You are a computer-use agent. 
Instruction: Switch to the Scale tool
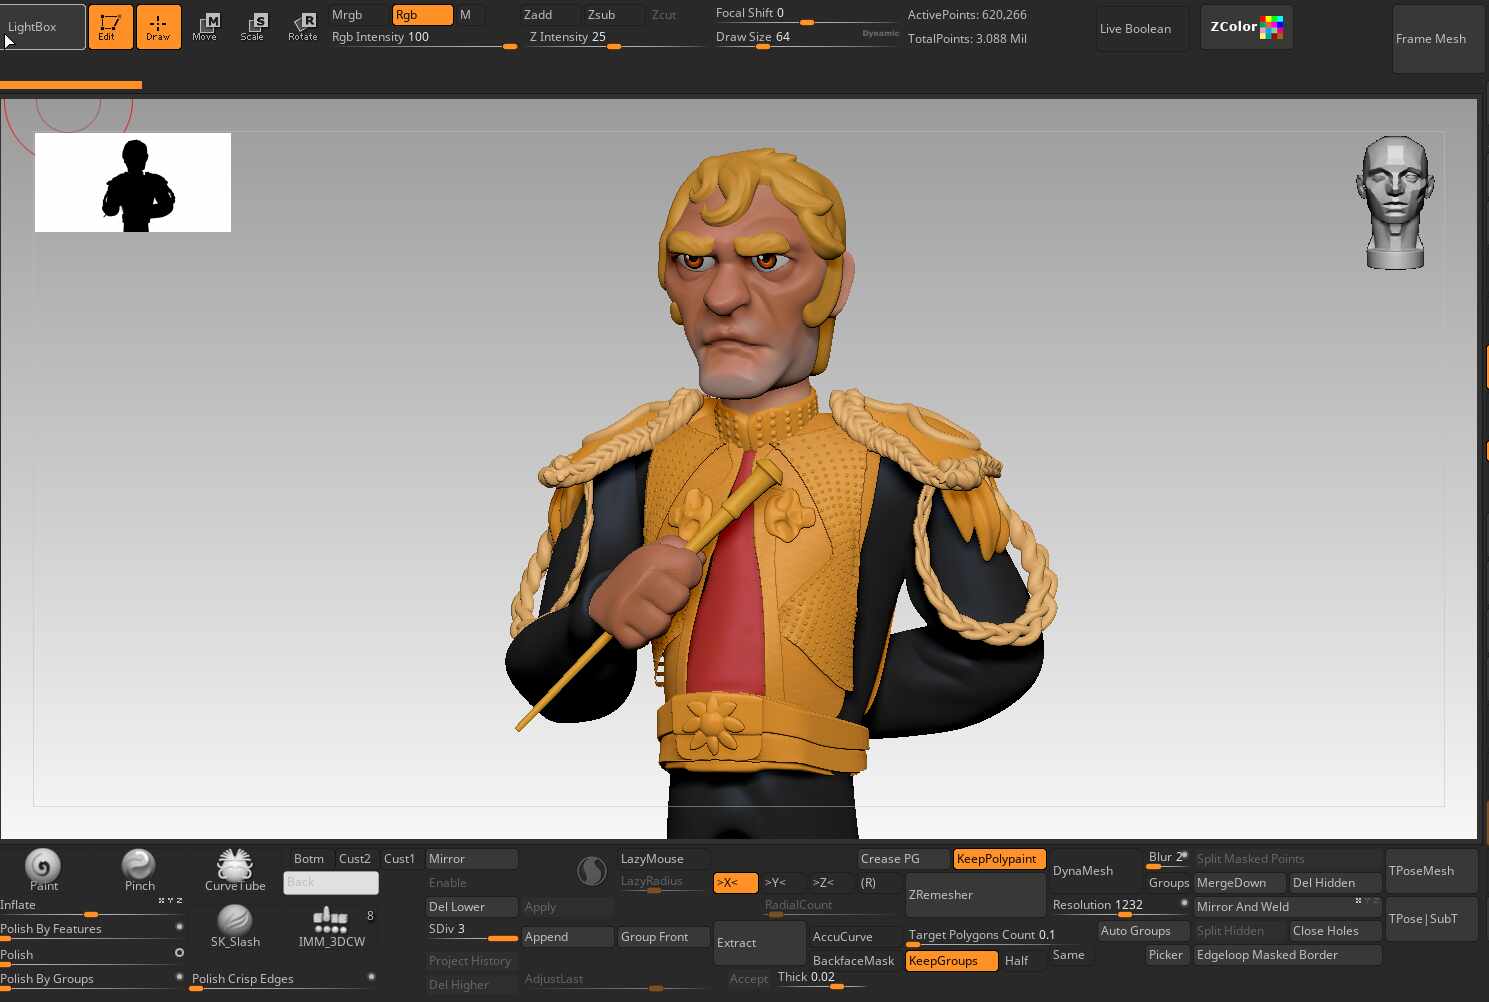[x=253, y=27]
